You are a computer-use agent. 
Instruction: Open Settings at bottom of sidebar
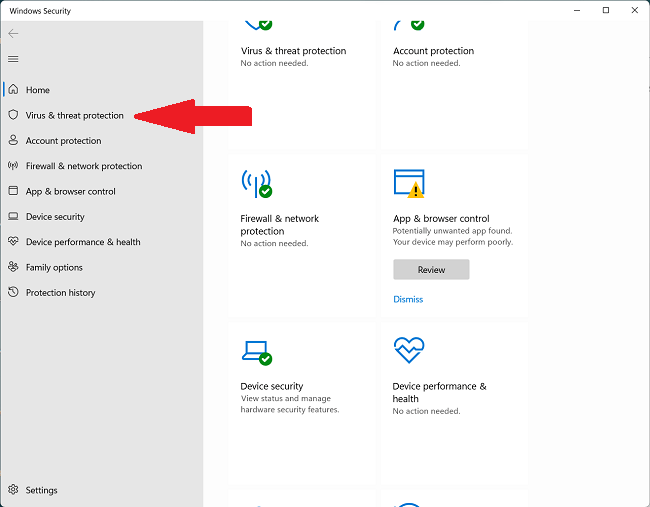pyautogui.click(x=41, y=490)
